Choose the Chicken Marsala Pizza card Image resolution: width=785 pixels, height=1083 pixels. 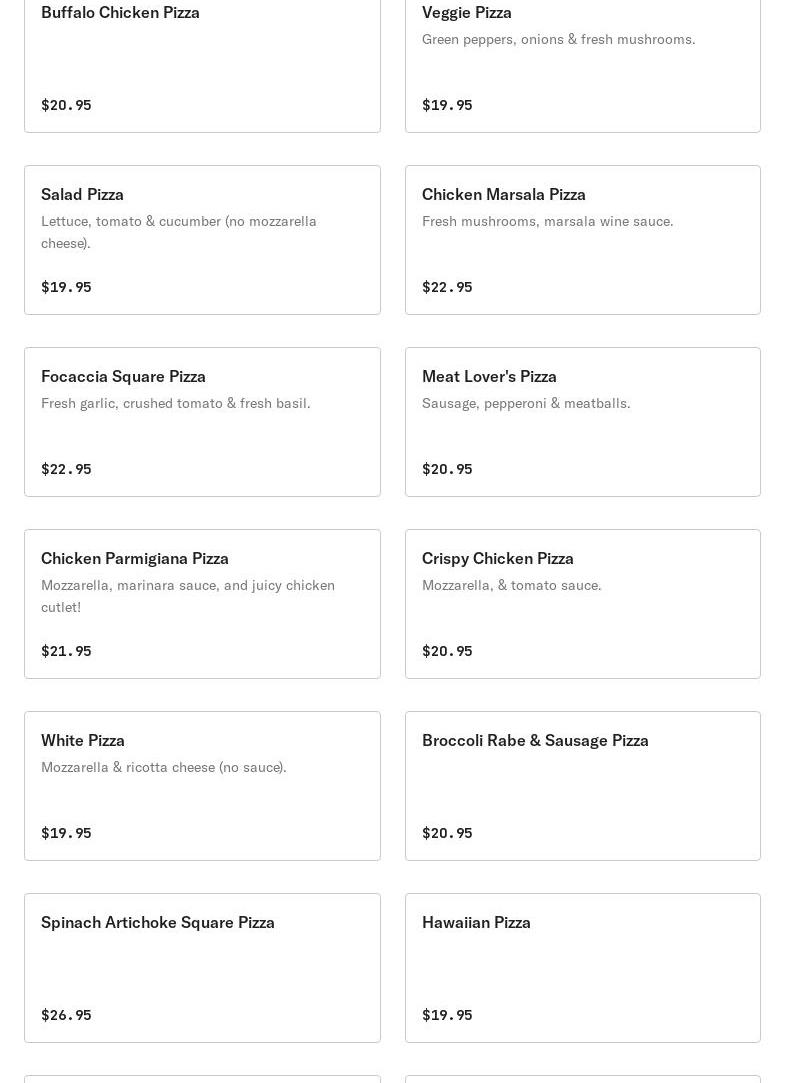pyautogui.click(x=582, y=240)
